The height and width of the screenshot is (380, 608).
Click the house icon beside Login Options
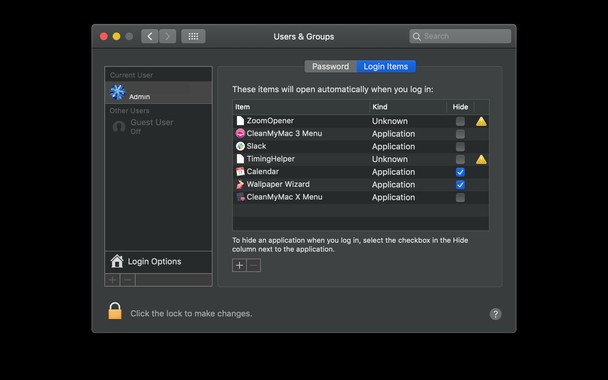pyautogui.click(x=117, y=261)
